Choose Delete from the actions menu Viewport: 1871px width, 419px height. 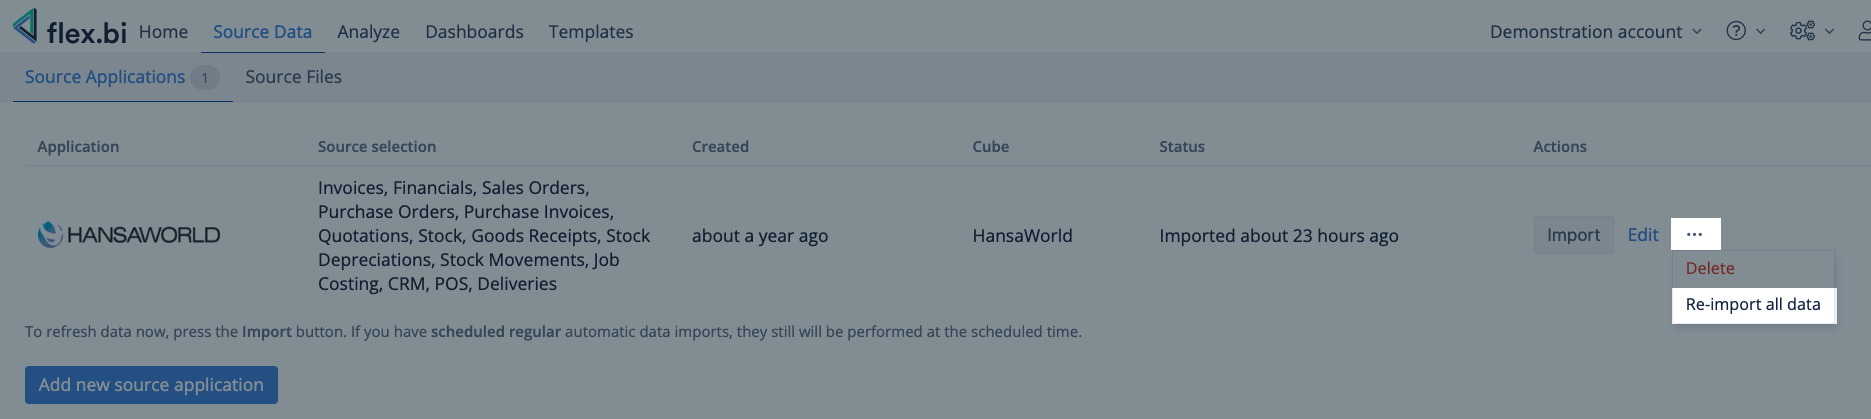coord(1710,268)
